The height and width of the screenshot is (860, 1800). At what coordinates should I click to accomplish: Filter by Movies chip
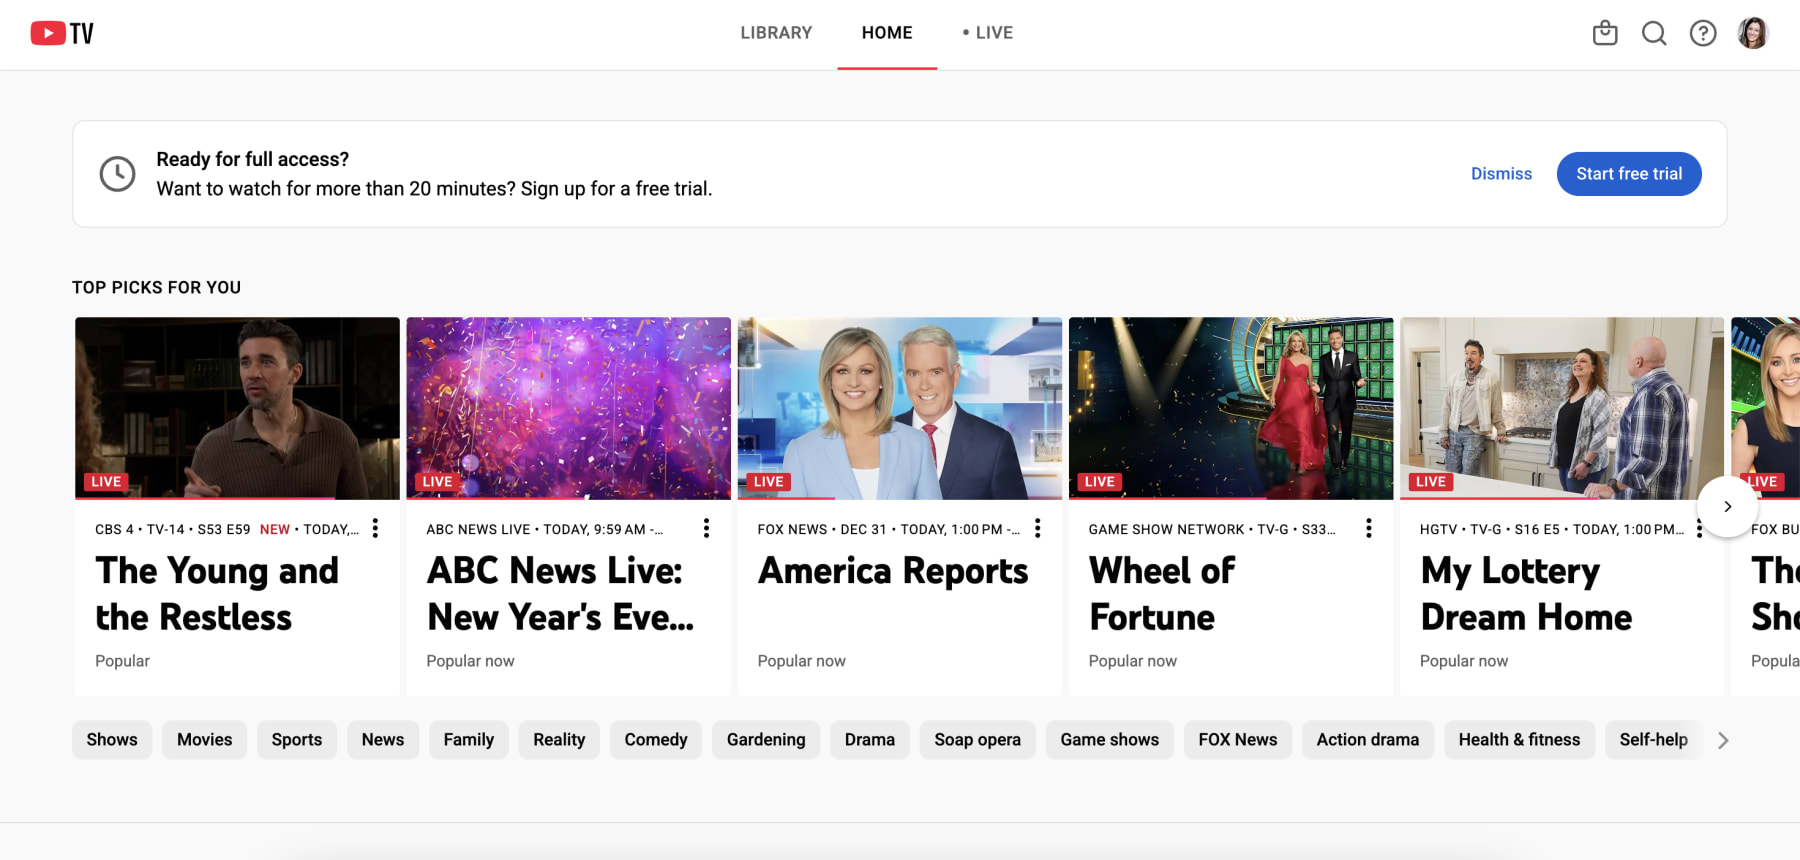pos(205,740)
